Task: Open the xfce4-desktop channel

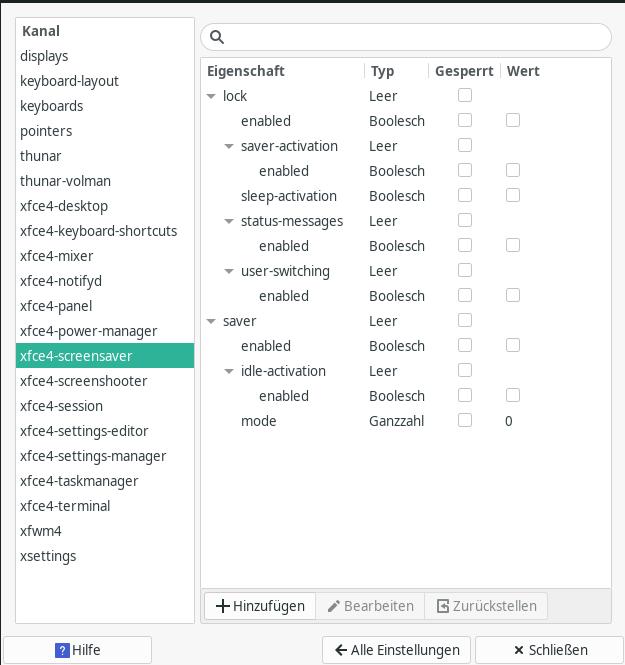Action: click(x=105, y=206)
